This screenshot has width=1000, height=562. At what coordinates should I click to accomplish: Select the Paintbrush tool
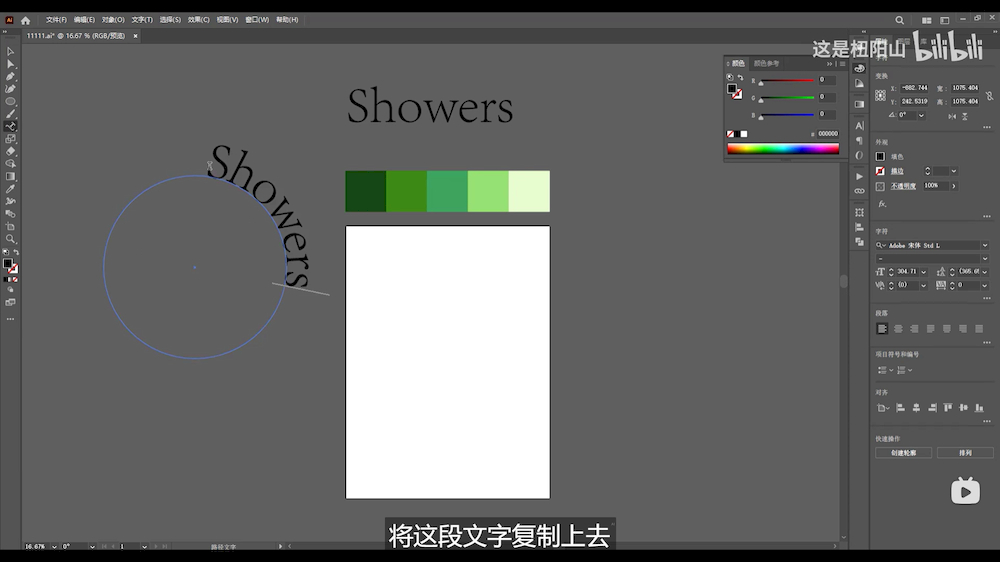[x=10, y=114]
